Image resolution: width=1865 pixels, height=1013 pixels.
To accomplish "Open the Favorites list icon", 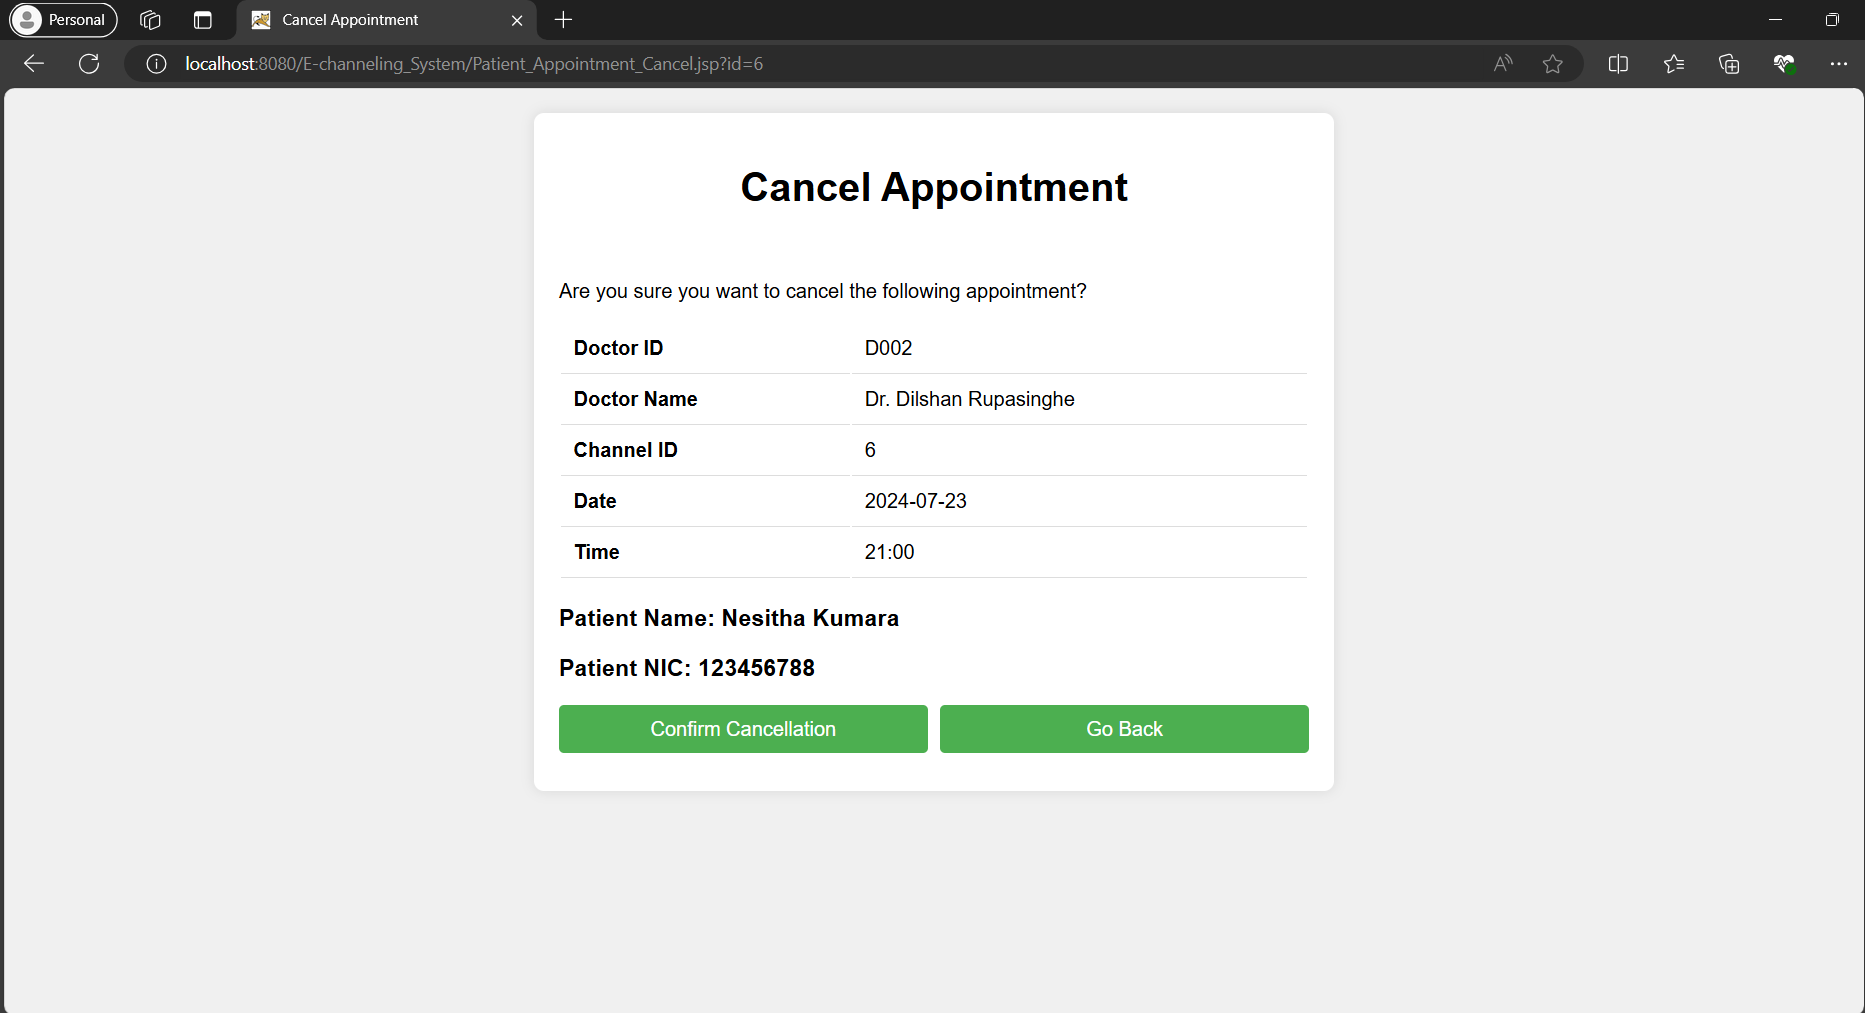I will click(1674, 64).
